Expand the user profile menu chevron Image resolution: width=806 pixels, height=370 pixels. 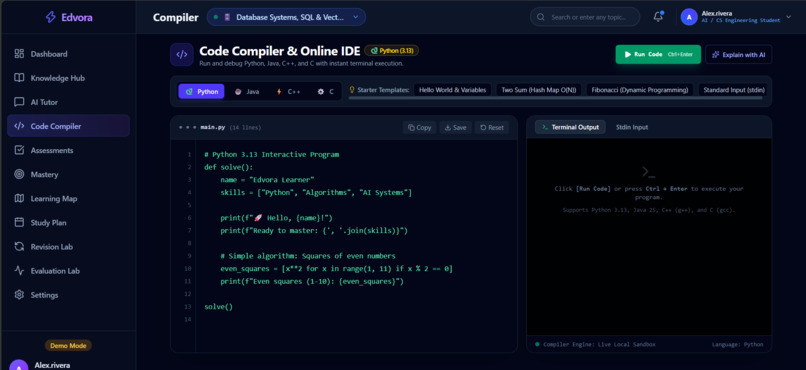click(789, 17)
